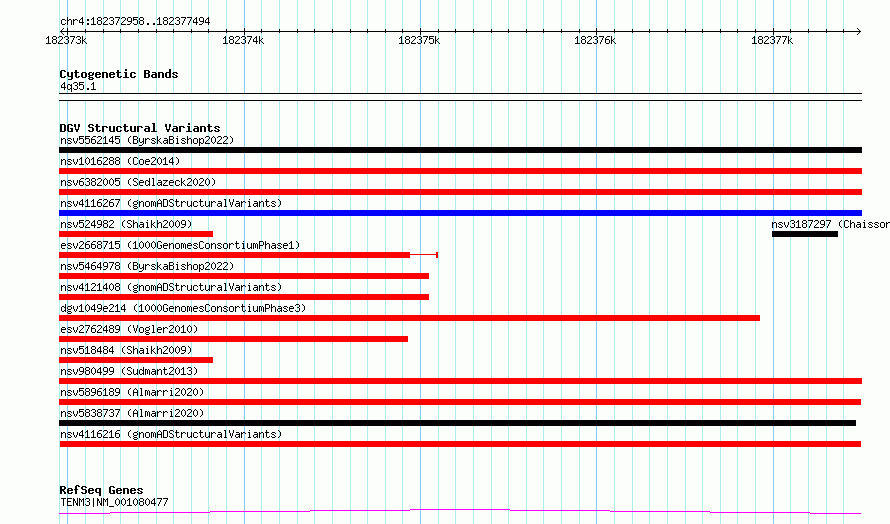
Task: Click the nsv5562145 (ByrskaBishop2022) label
Action: 147,140
